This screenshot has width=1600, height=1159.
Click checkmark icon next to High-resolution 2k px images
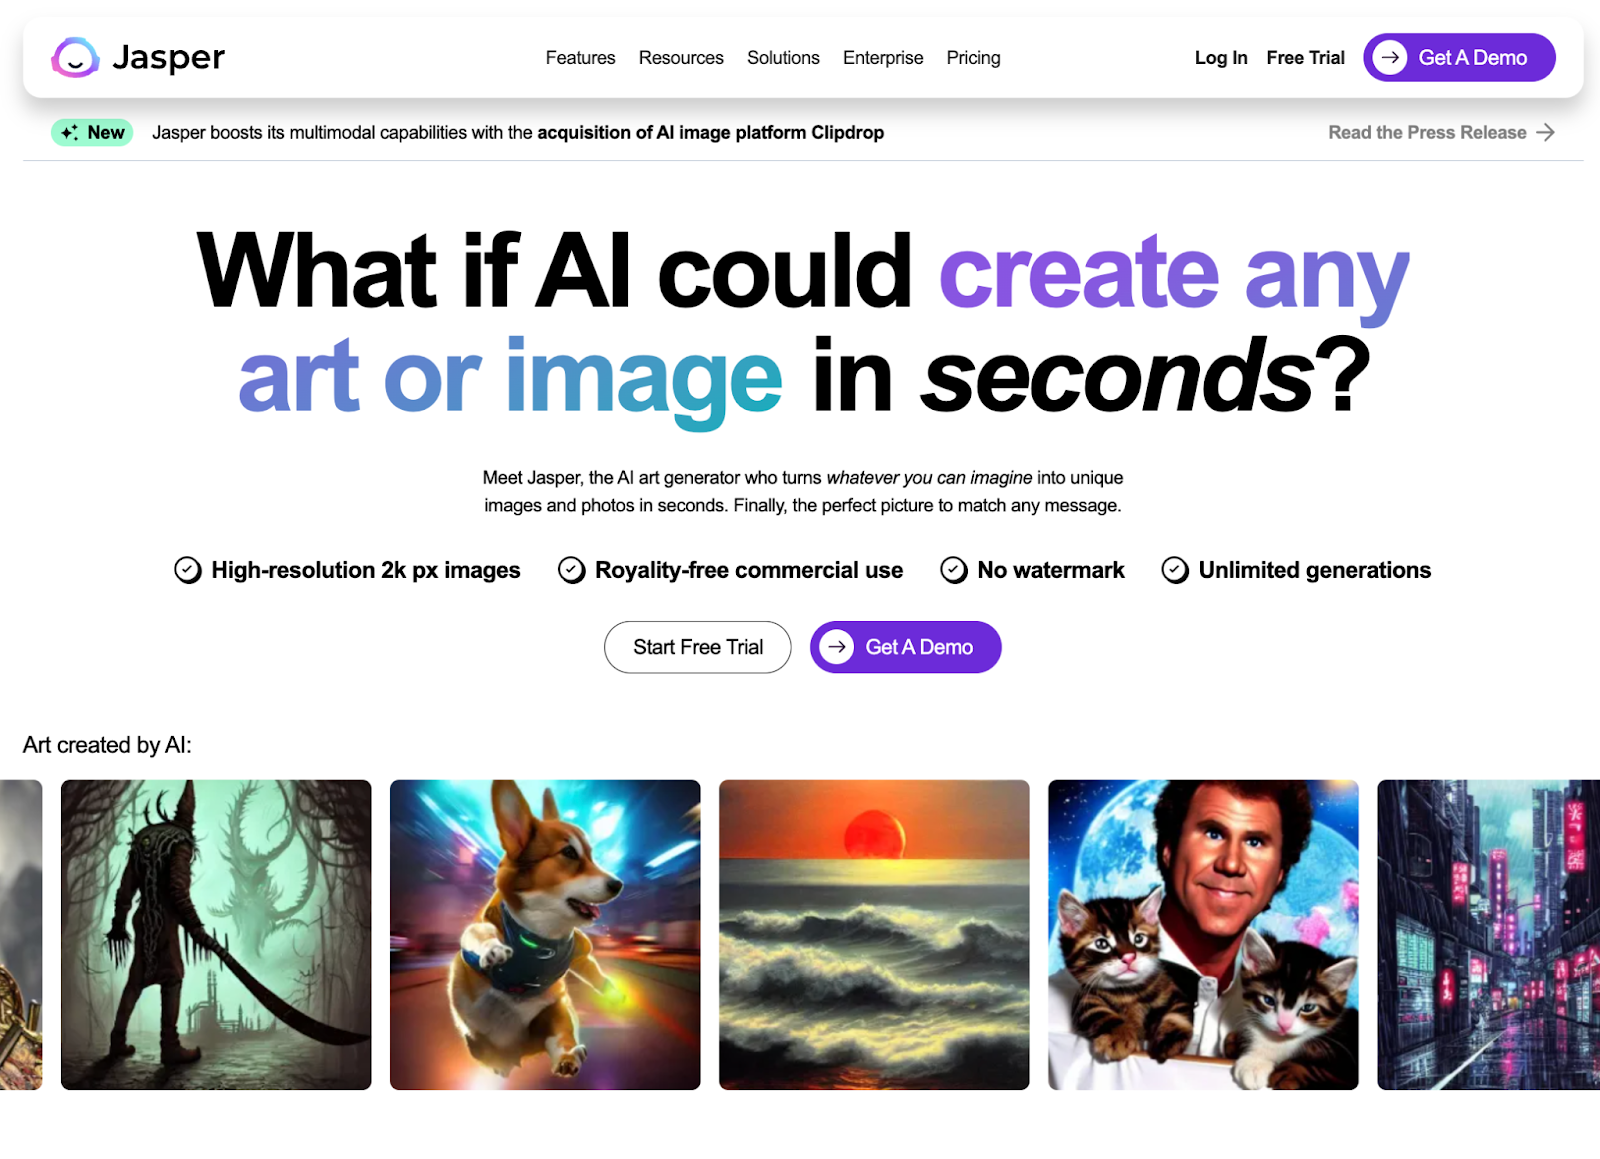(188, 570)
